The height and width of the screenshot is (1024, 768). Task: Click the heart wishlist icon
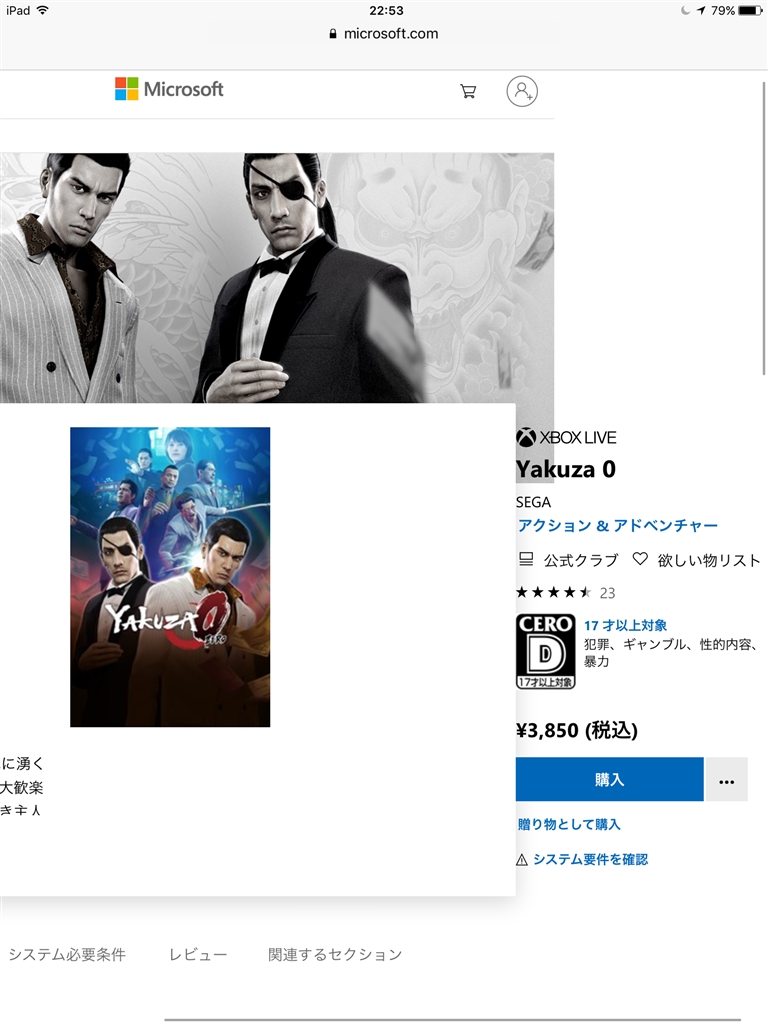coord(640,559)
